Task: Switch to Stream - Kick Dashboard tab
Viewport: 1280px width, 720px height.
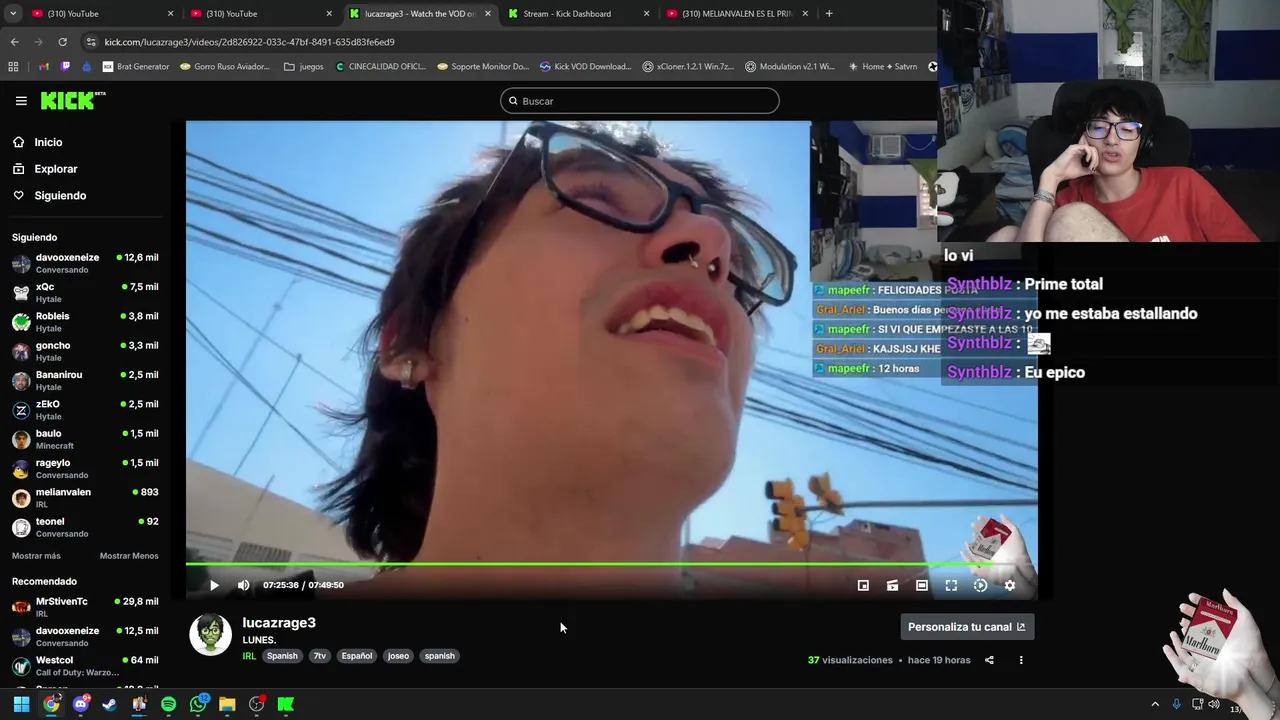Action: coord(578,14)
